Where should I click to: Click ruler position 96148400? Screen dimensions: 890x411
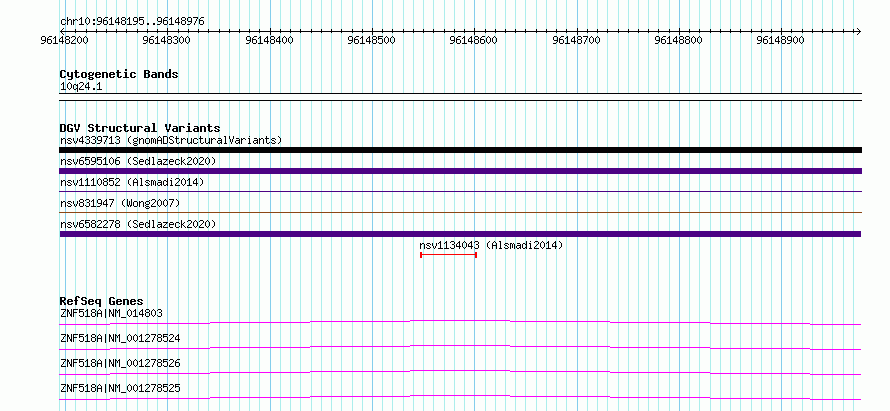[x=270, y=40]
